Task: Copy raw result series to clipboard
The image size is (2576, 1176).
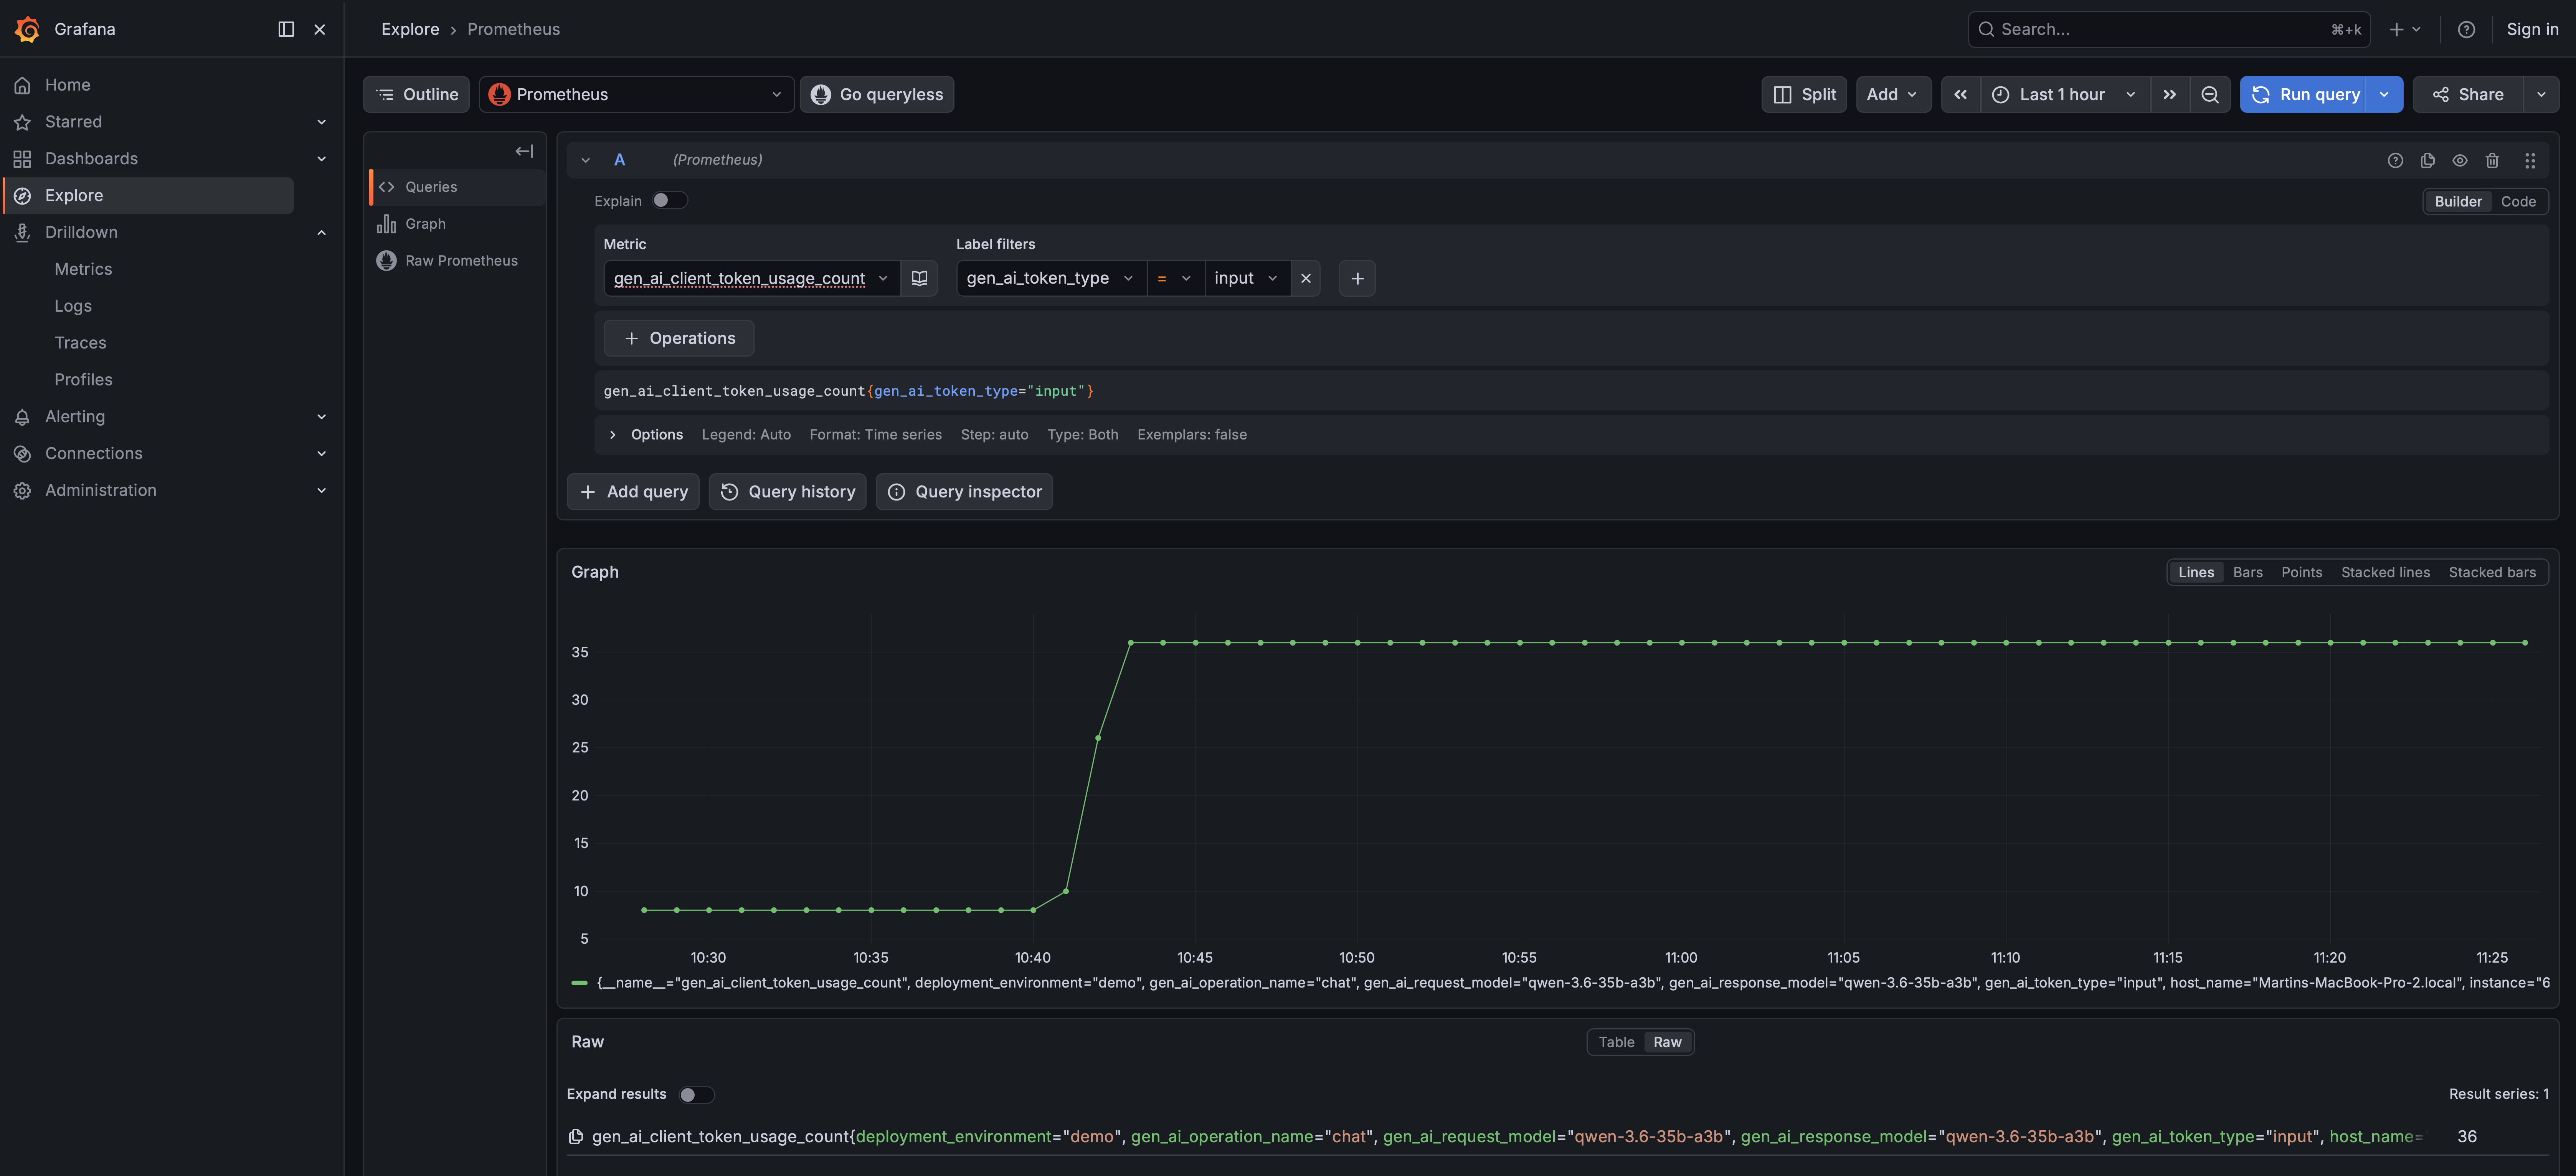Action: (x=576, y=1136)
